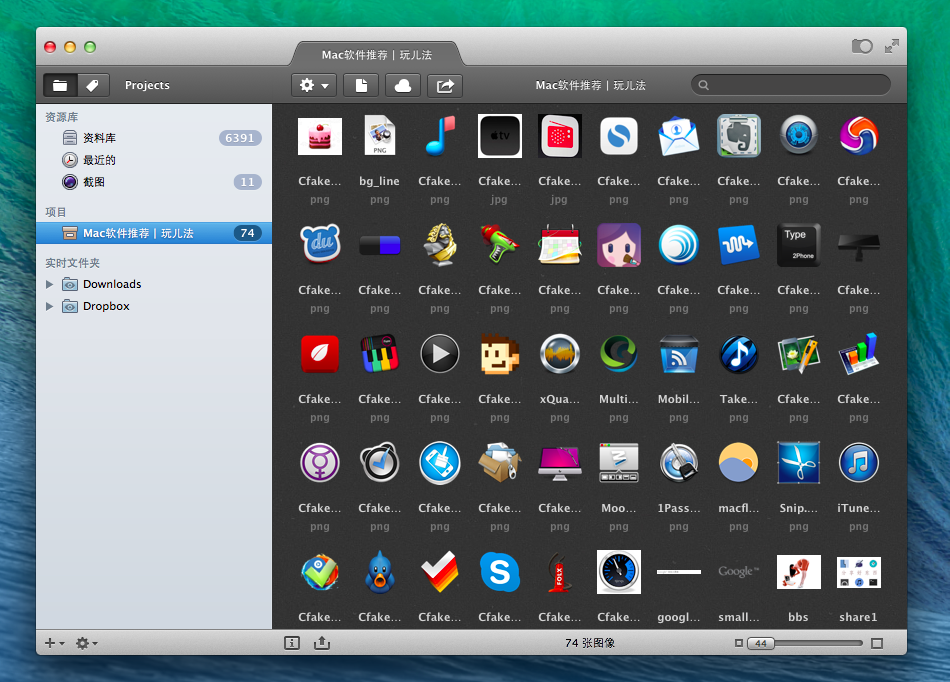This screenshot has height=682, width=950.
Task: Select the red radio icon thumbnail
Action: [x=560, y=136]
